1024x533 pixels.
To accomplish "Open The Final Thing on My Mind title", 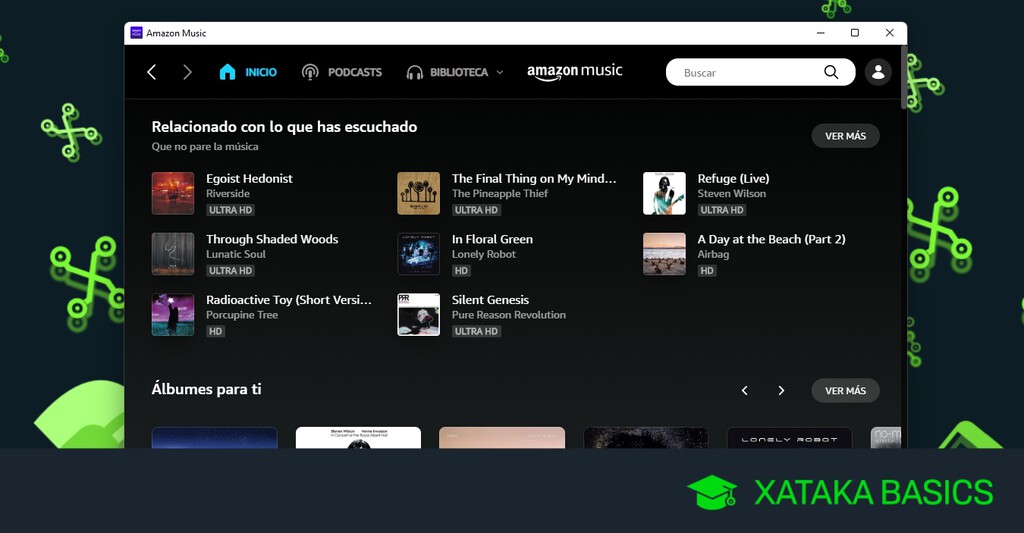I will [x=534, y=178].
